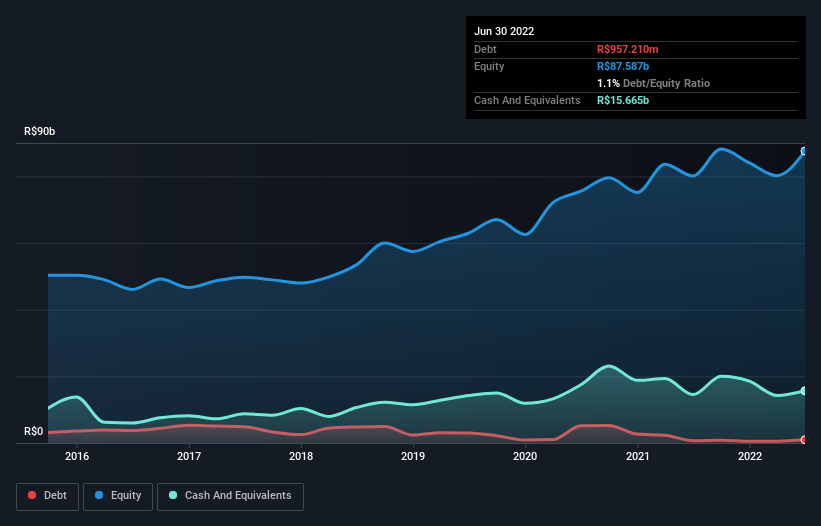Click the Jun 30 2022 tooltip date
Viewport: 821px width, 526px height.
pyautogui.click(x=504, y=31)
